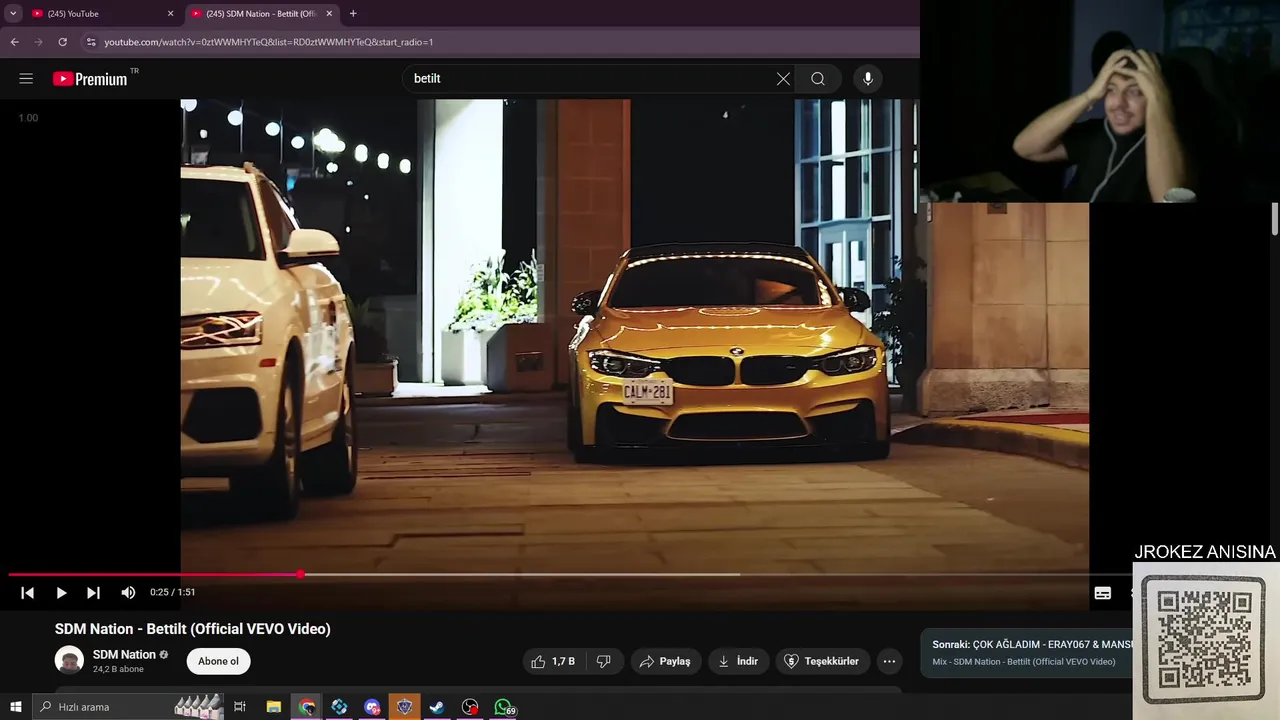Open the blue hexagon app in the taskbar
Viewport: 1280px width, 720px height.
pyautogui.click(x=340, y=707)
